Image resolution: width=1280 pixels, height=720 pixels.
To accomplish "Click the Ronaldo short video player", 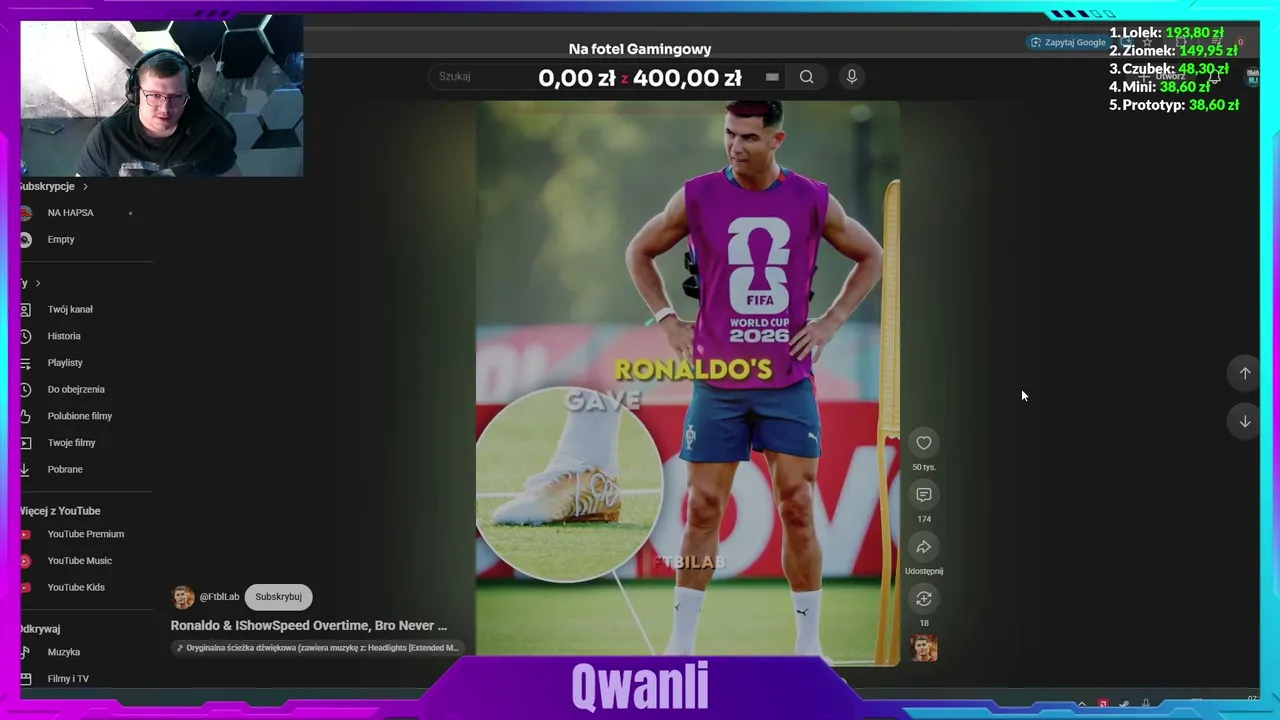I will (x=687, y=383).
